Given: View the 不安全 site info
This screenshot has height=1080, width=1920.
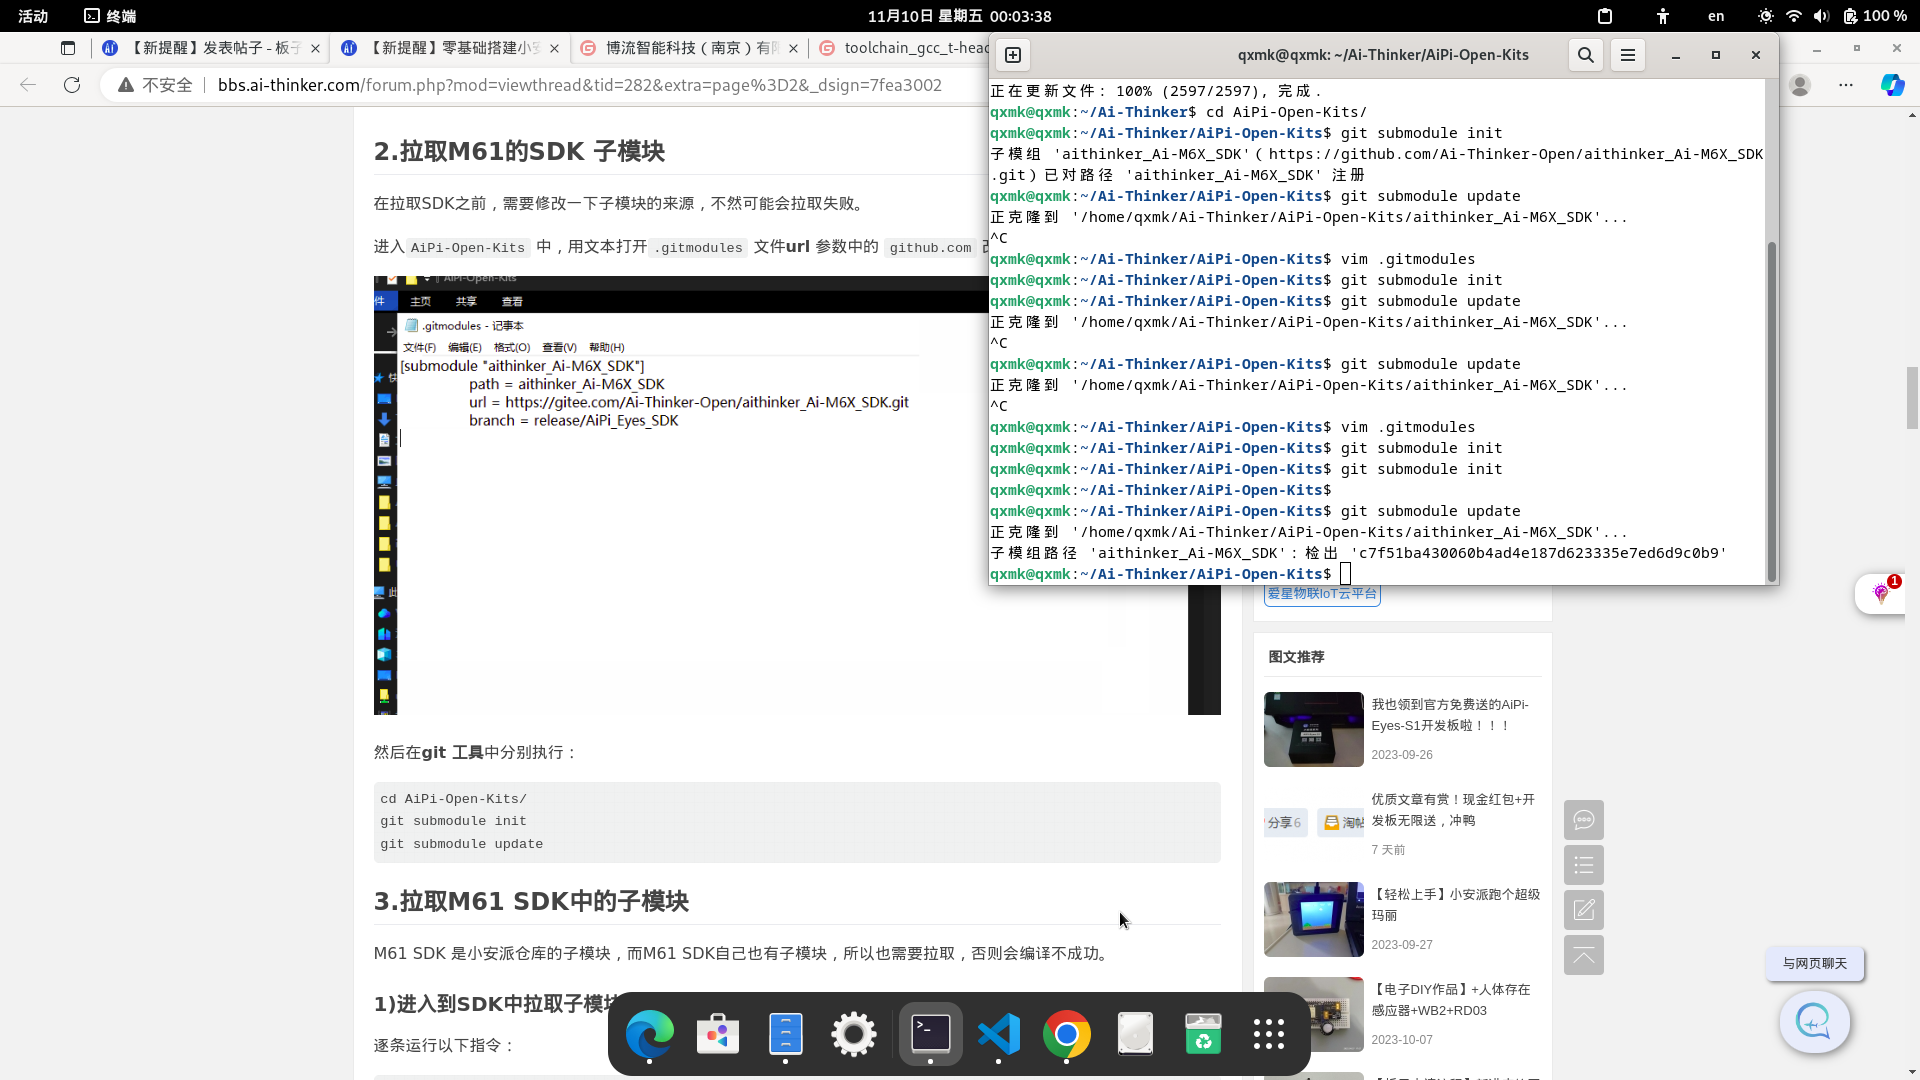Looking at the screenshot, I should coord(155,85).
